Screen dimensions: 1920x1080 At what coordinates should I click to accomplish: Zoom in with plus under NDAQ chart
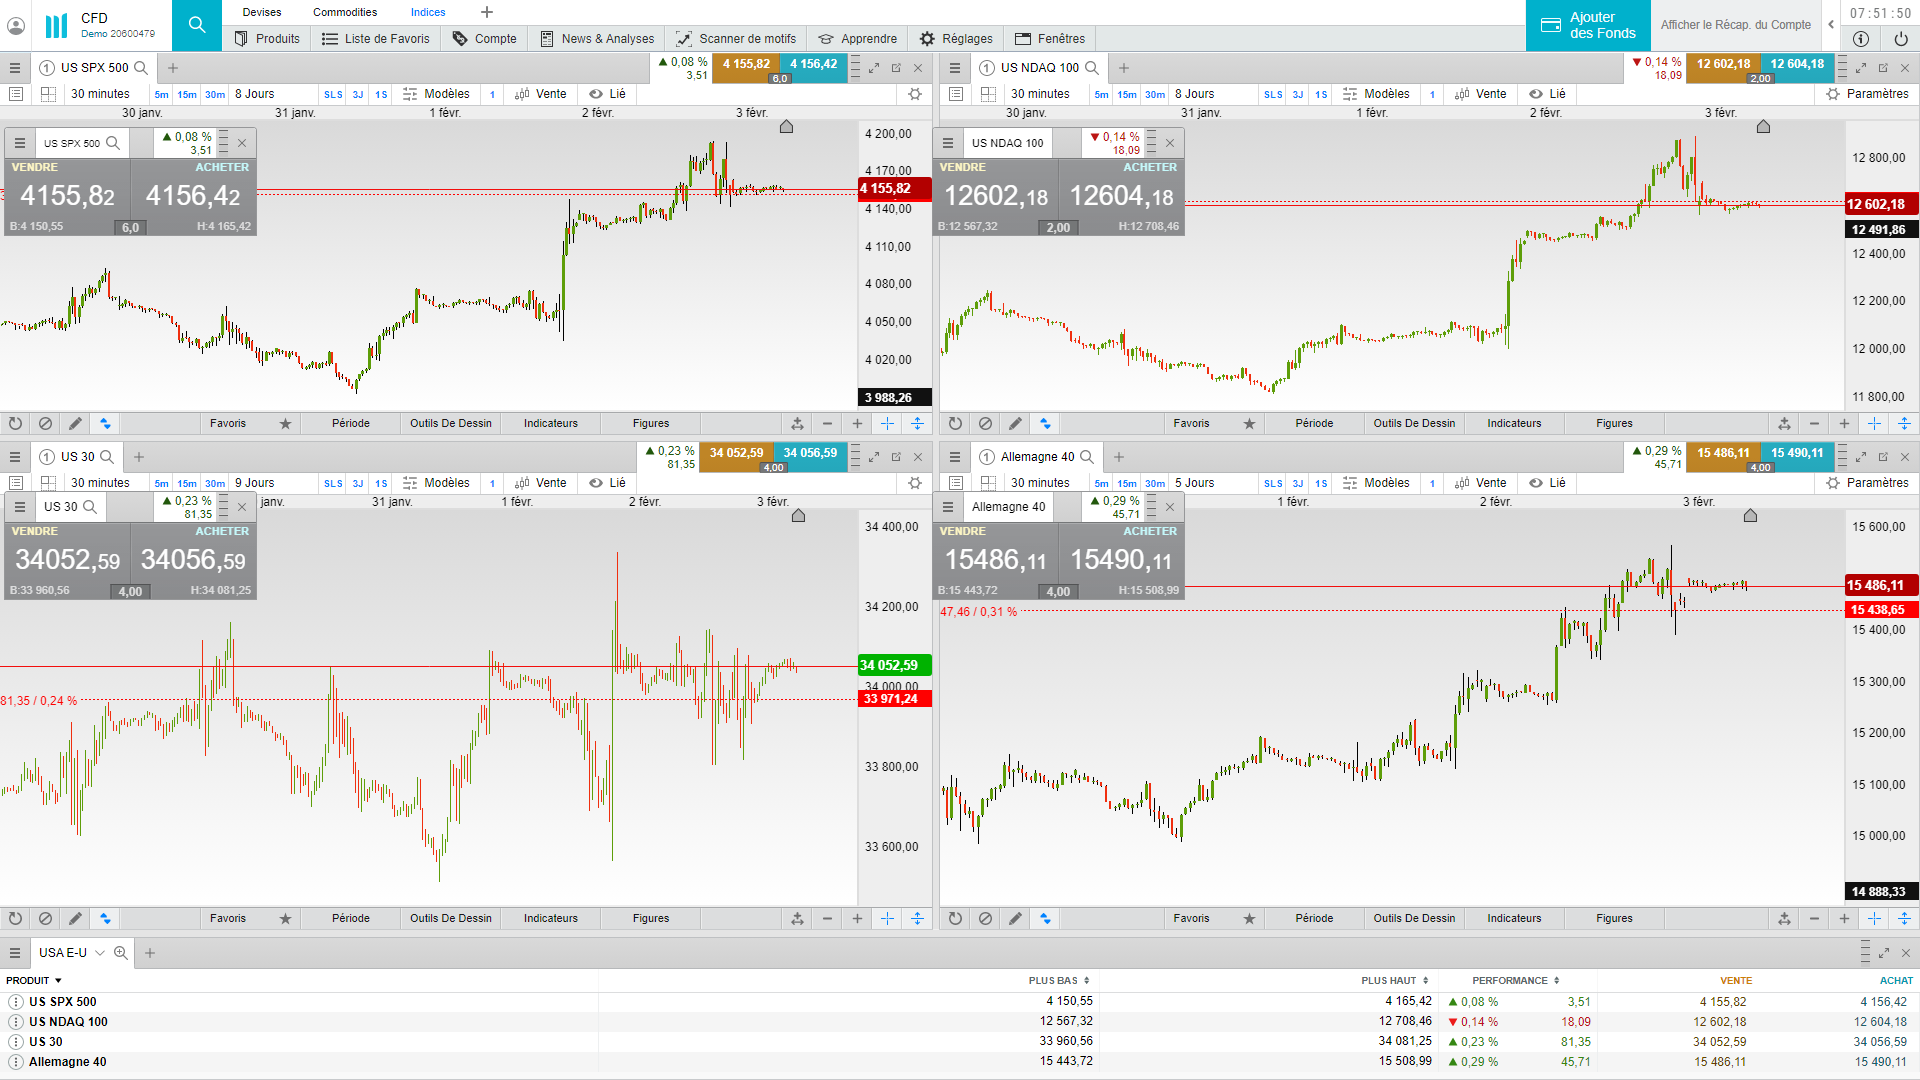1844,423
